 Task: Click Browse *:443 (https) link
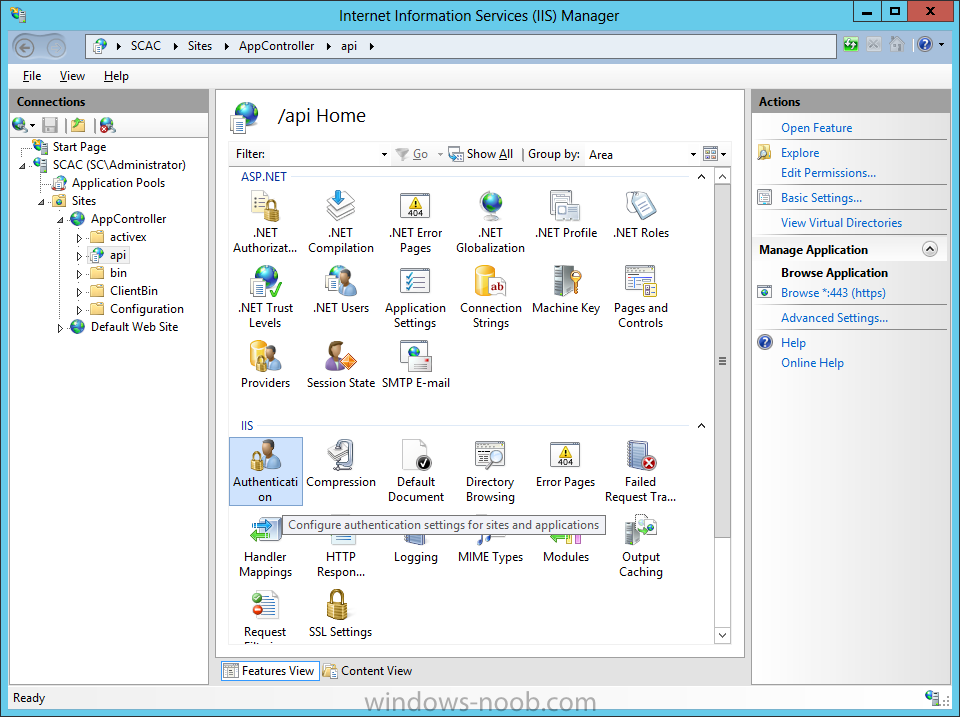tap(833, 293)
